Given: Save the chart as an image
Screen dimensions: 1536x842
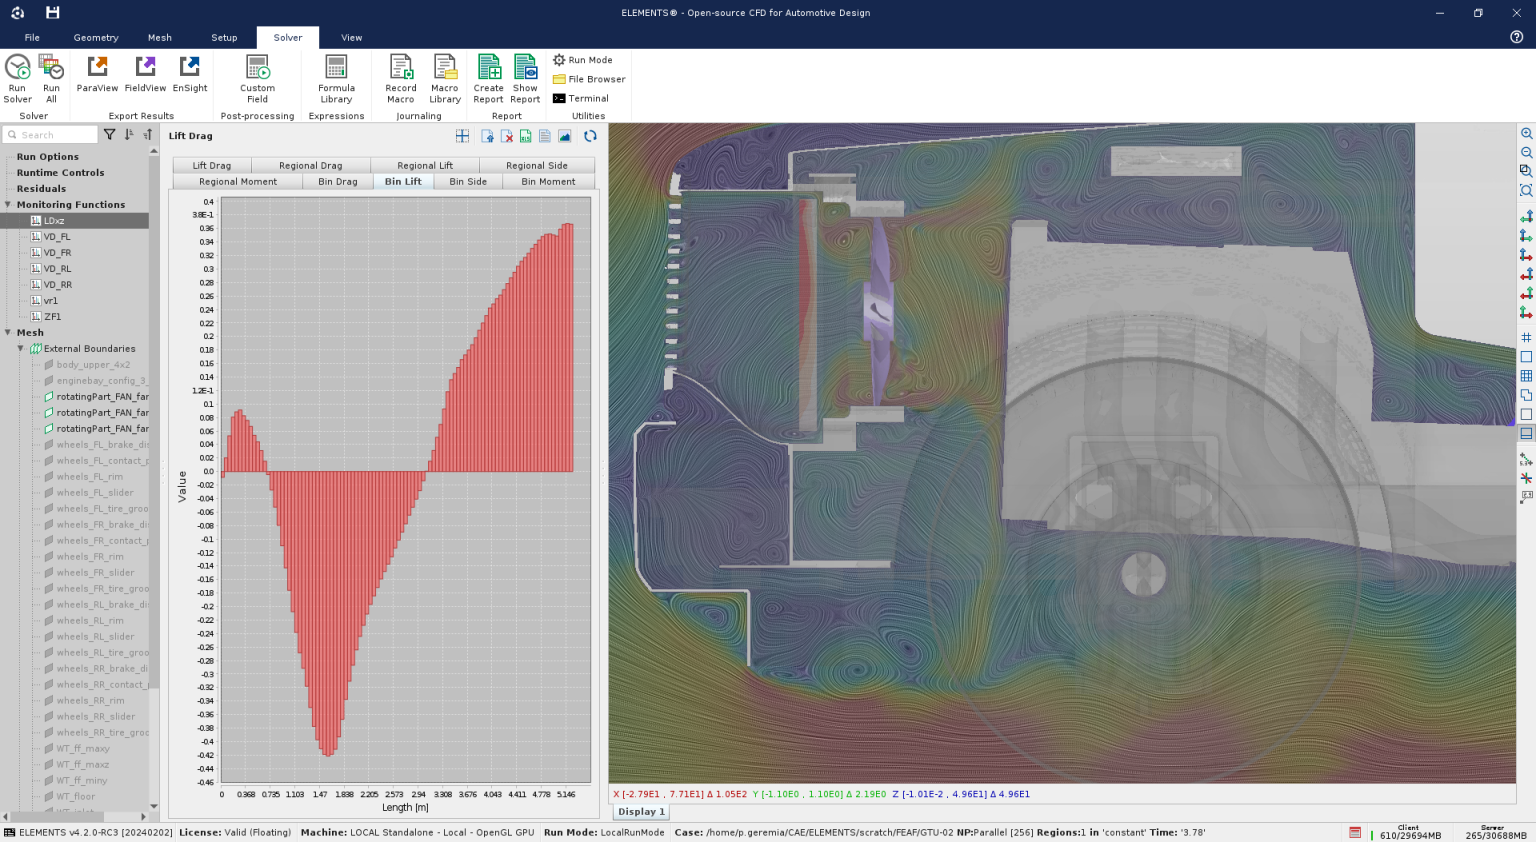Looking at the screenshot, I should [x=565, y=136].
